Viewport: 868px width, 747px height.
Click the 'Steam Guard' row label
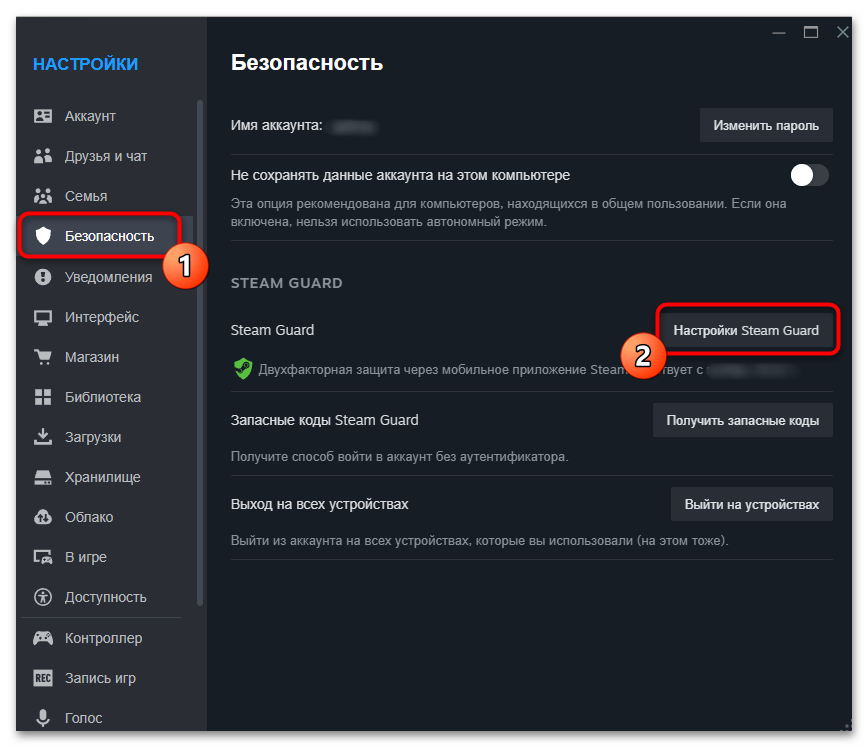click(272, 330)
